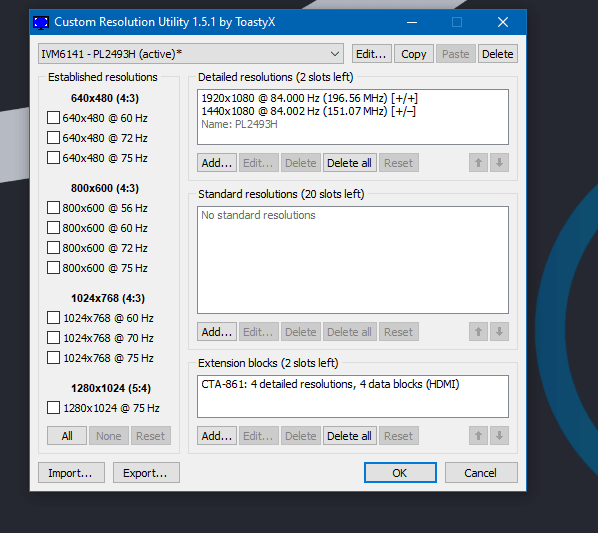Enable 1024x768 @ 60 Hz resolution
Screen dimensions: 598x533
[53, 318]
